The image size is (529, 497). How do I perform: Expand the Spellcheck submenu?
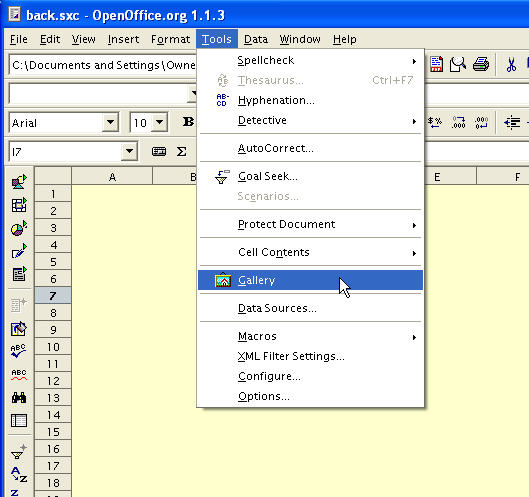coord(310,60)
